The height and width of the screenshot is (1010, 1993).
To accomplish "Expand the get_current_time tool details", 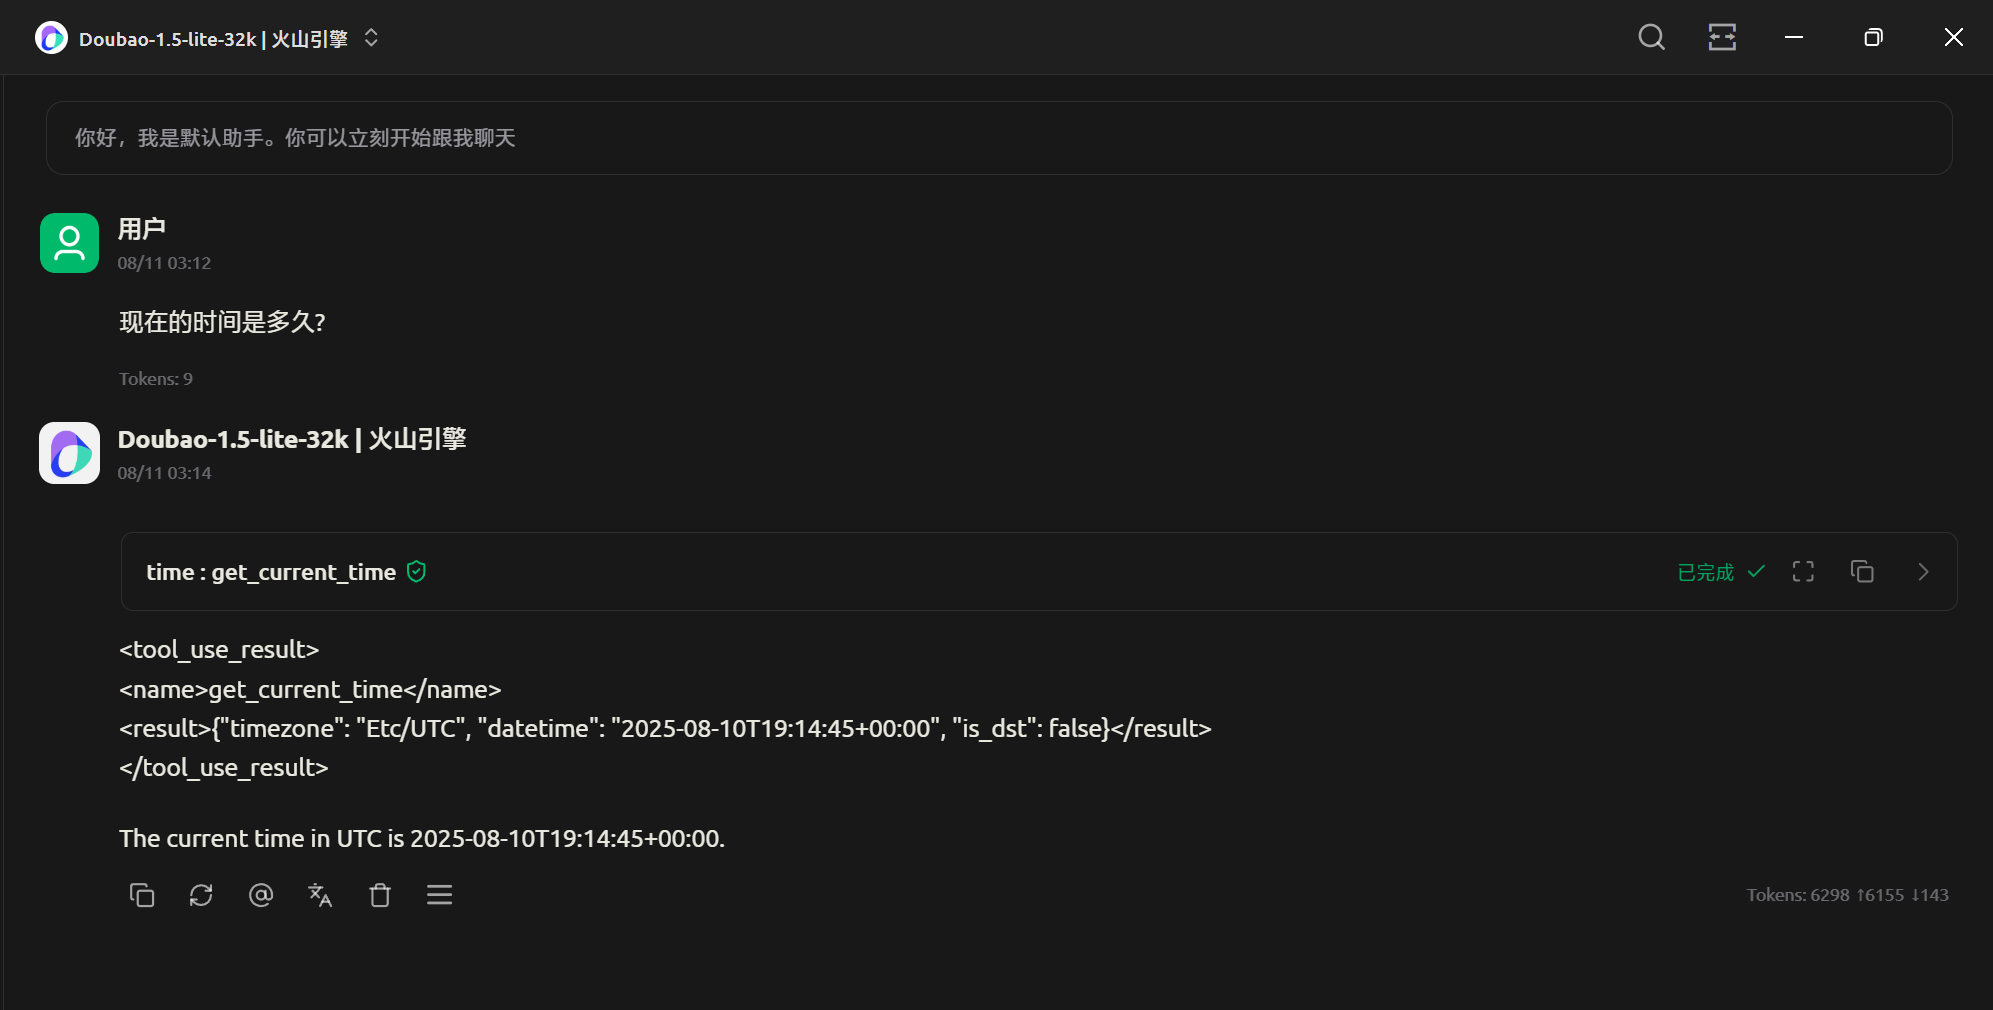I will pyautogui.click(x=1923, y=571).
